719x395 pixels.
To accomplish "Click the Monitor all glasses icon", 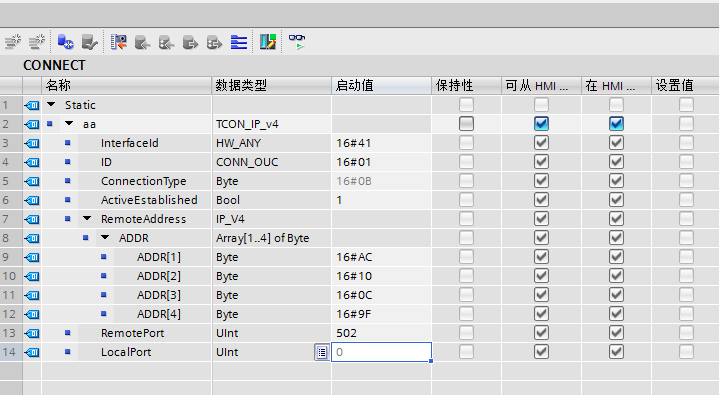I will (297, 41).
